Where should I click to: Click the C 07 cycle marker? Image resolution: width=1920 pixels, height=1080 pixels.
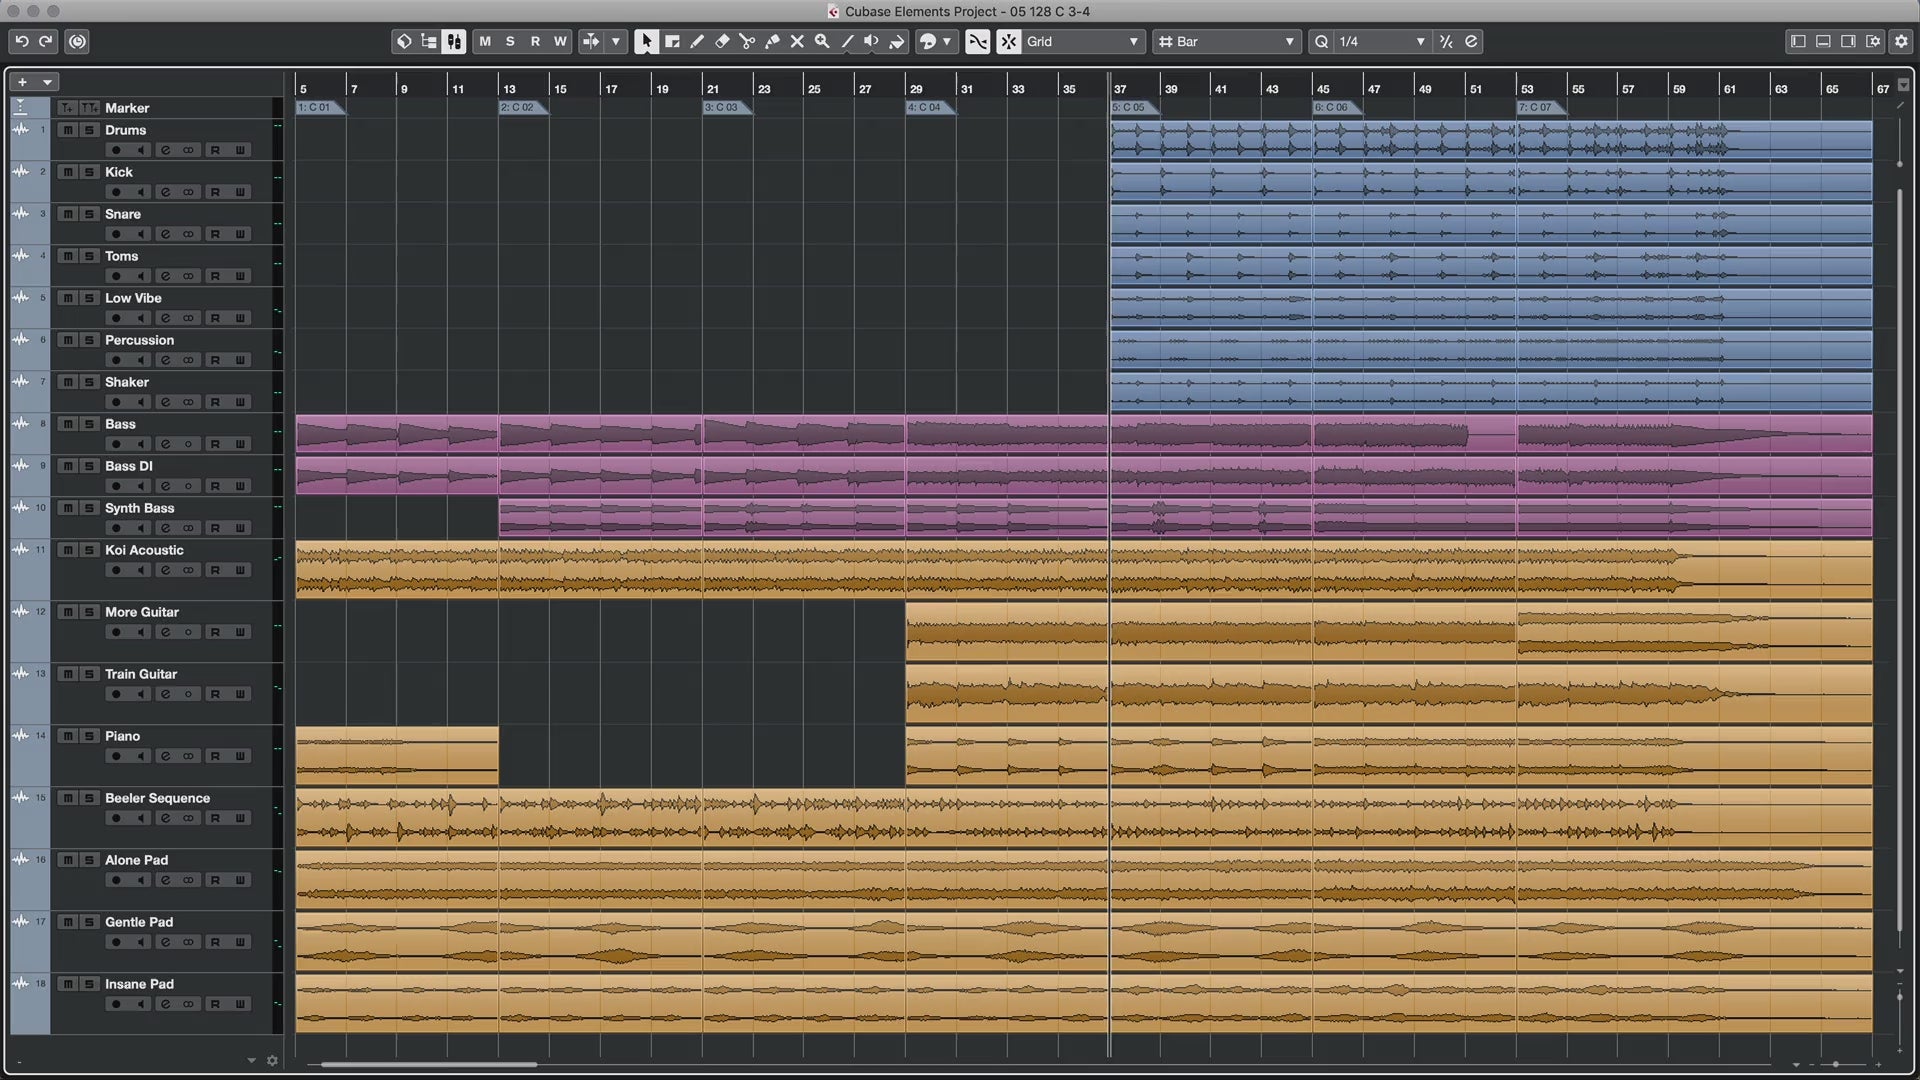1541,107
